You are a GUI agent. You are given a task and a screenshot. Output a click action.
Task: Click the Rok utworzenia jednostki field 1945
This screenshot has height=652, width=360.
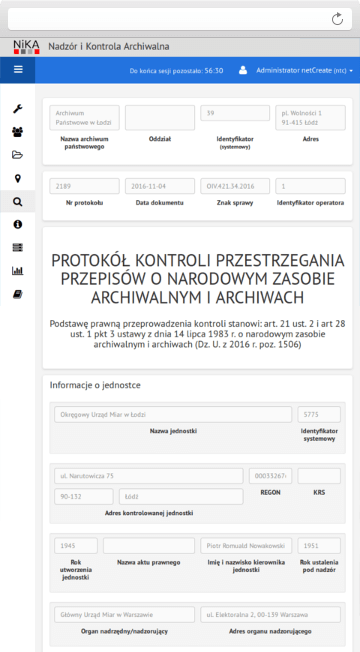pos(76,546)
